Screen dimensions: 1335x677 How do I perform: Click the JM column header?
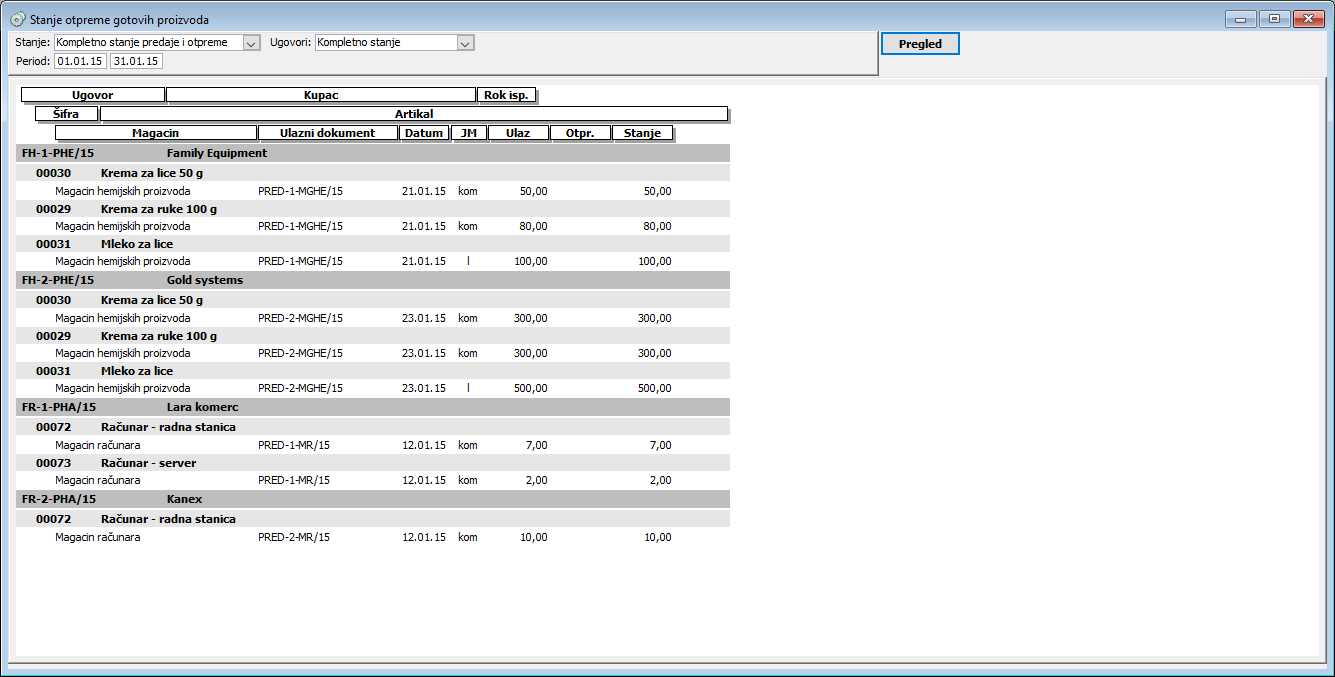coord(469,133)
